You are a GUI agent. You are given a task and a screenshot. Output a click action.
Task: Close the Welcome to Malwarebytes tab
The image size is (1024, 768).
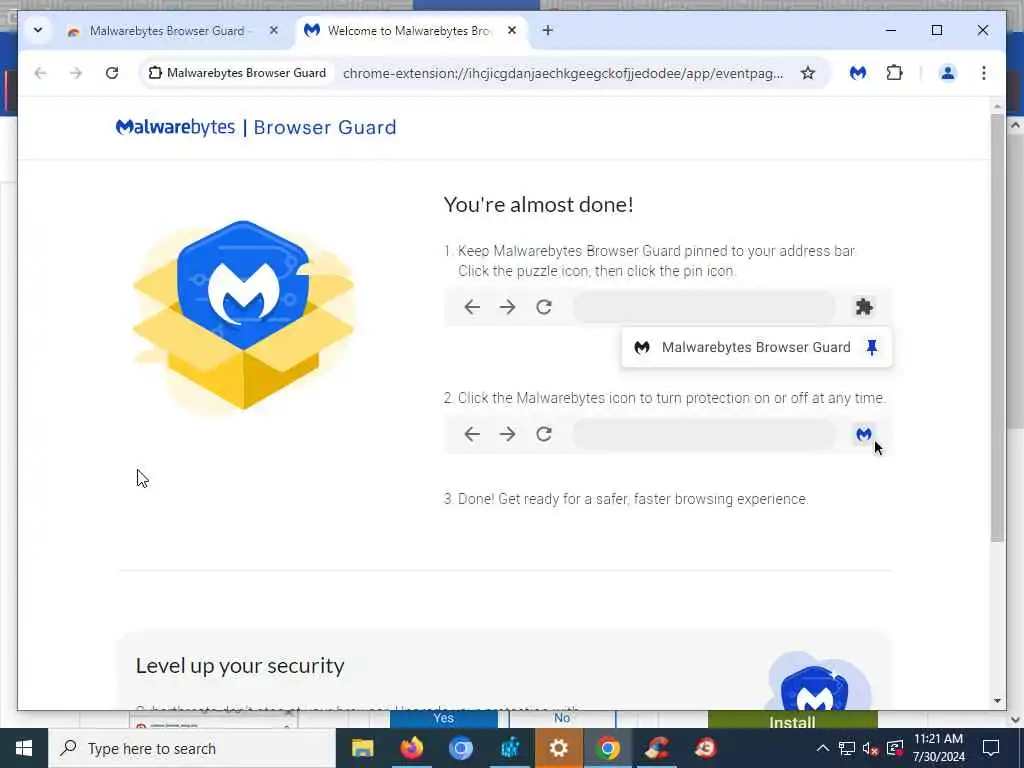coord(512,31)
